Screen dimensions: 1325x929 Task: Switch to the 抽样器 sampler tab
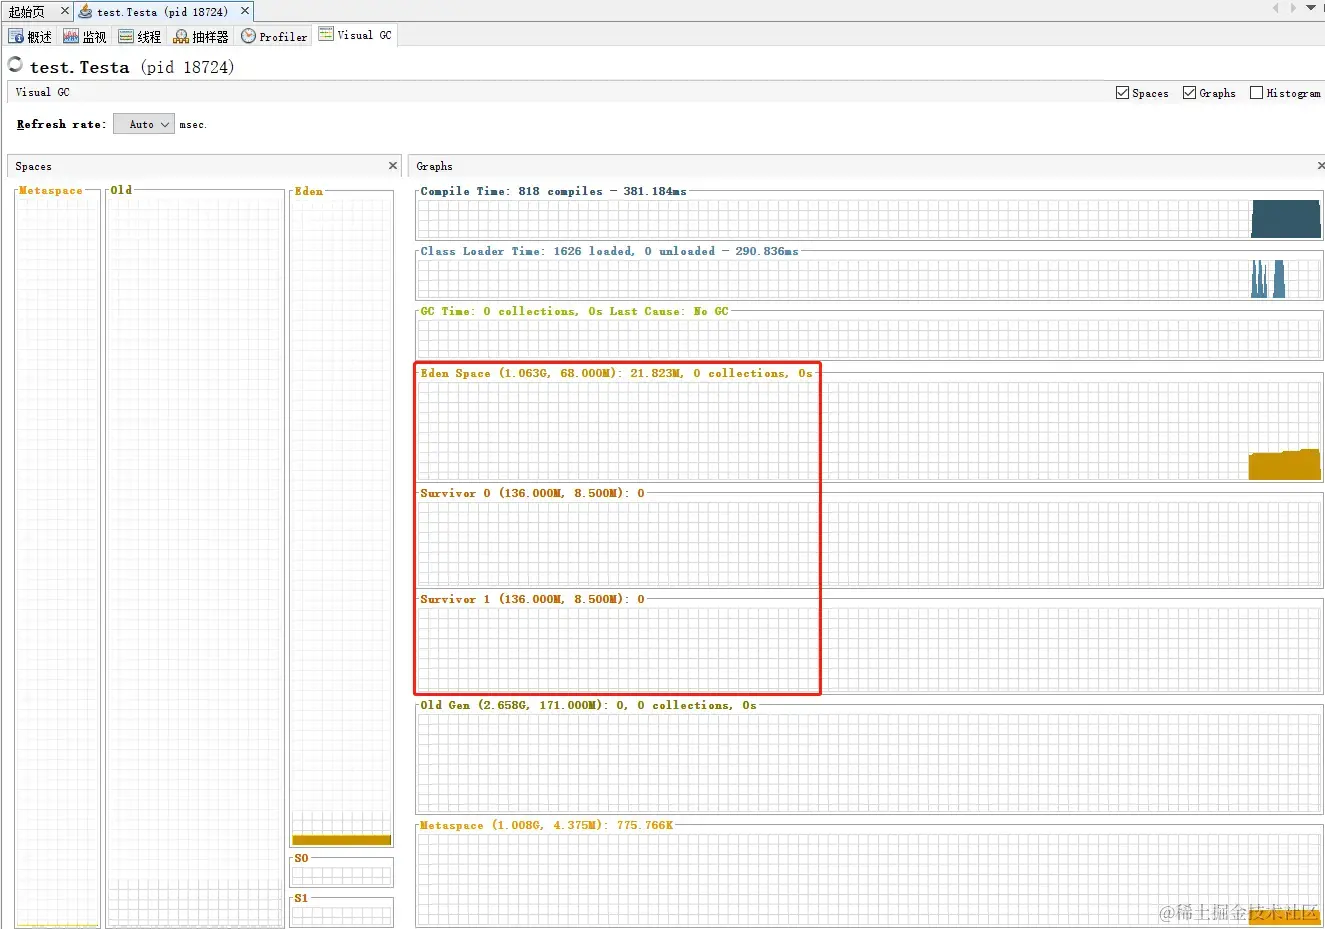201,36
